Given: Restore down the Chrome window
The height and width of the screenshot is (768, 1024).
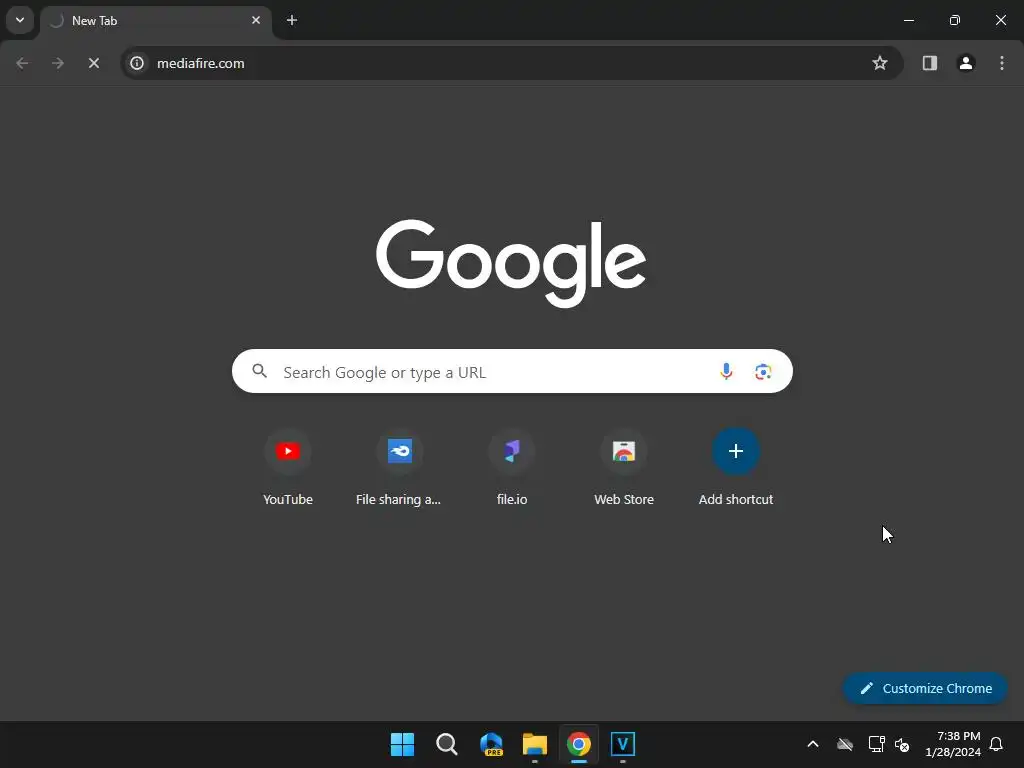Looking at the screenshot, I should [955, 20].
